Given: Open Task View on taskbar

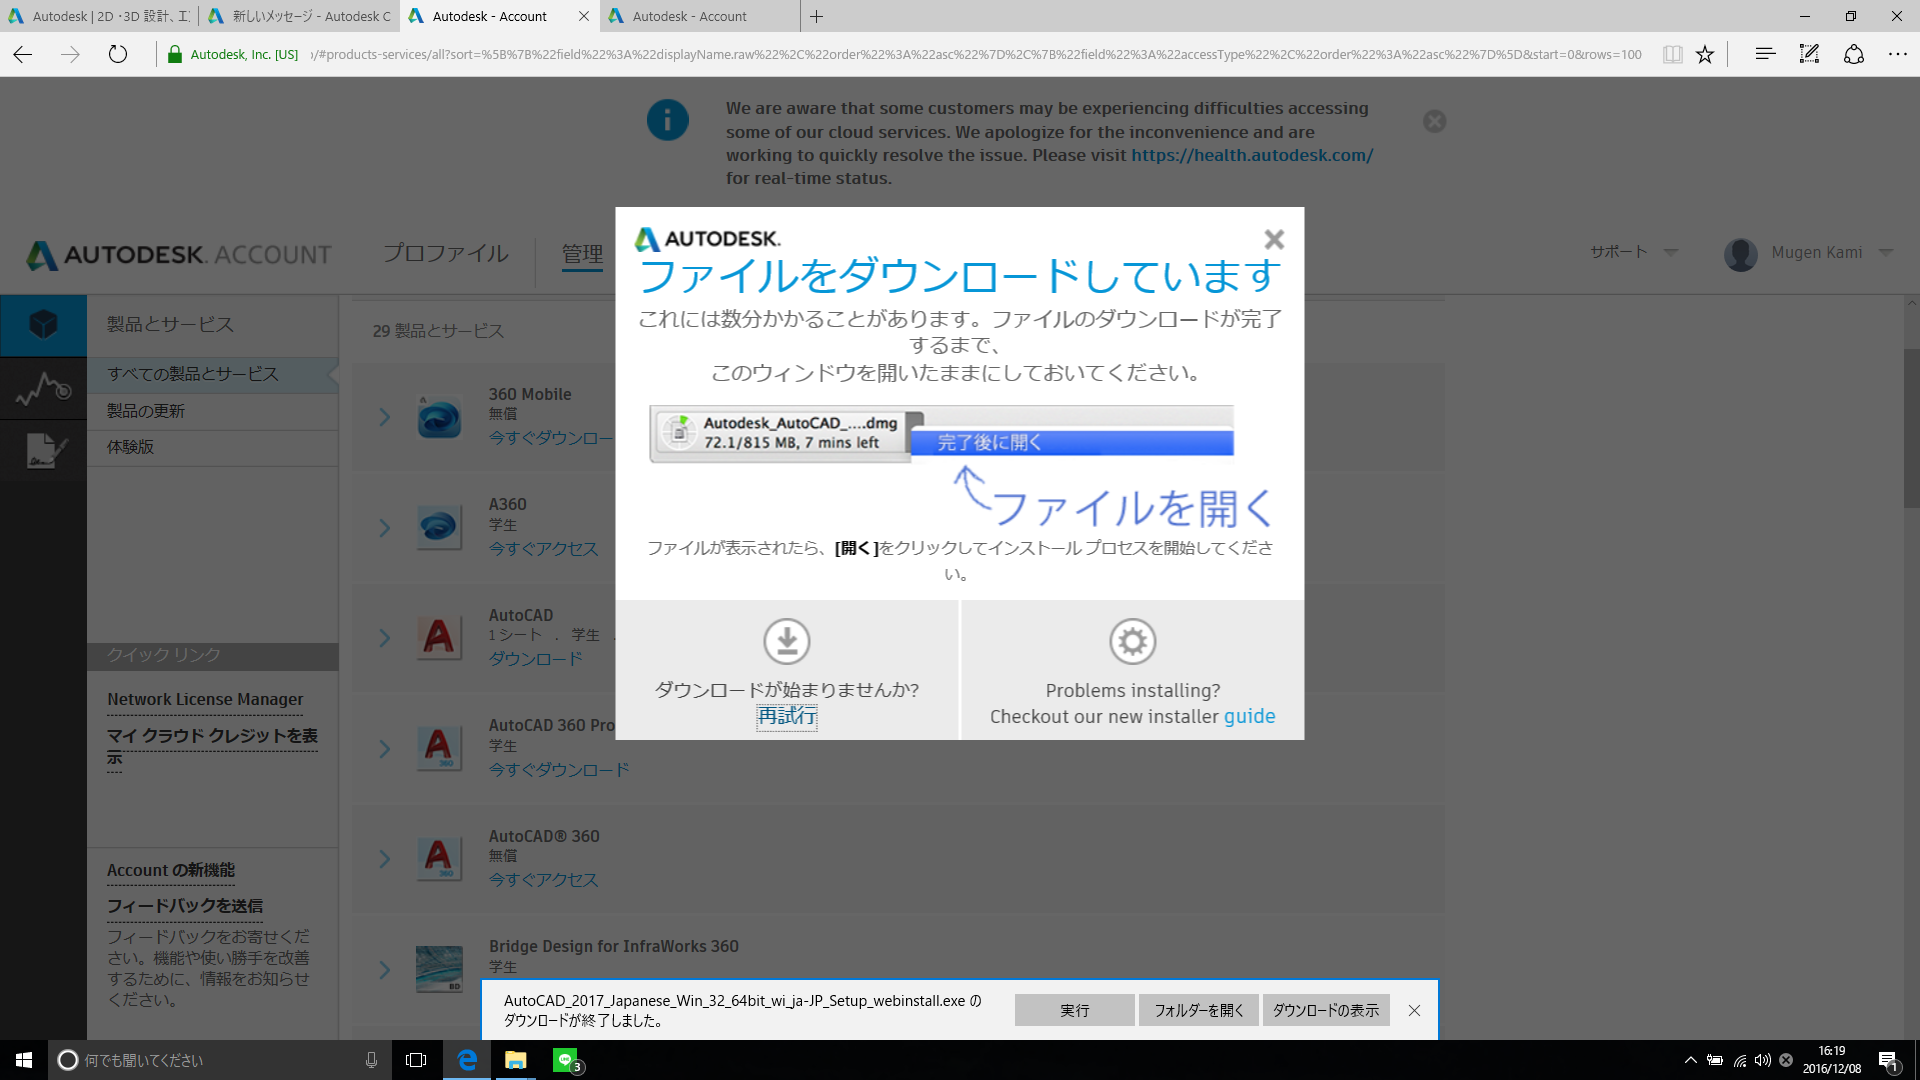Looking at the screenshot, I should 416,1060.
